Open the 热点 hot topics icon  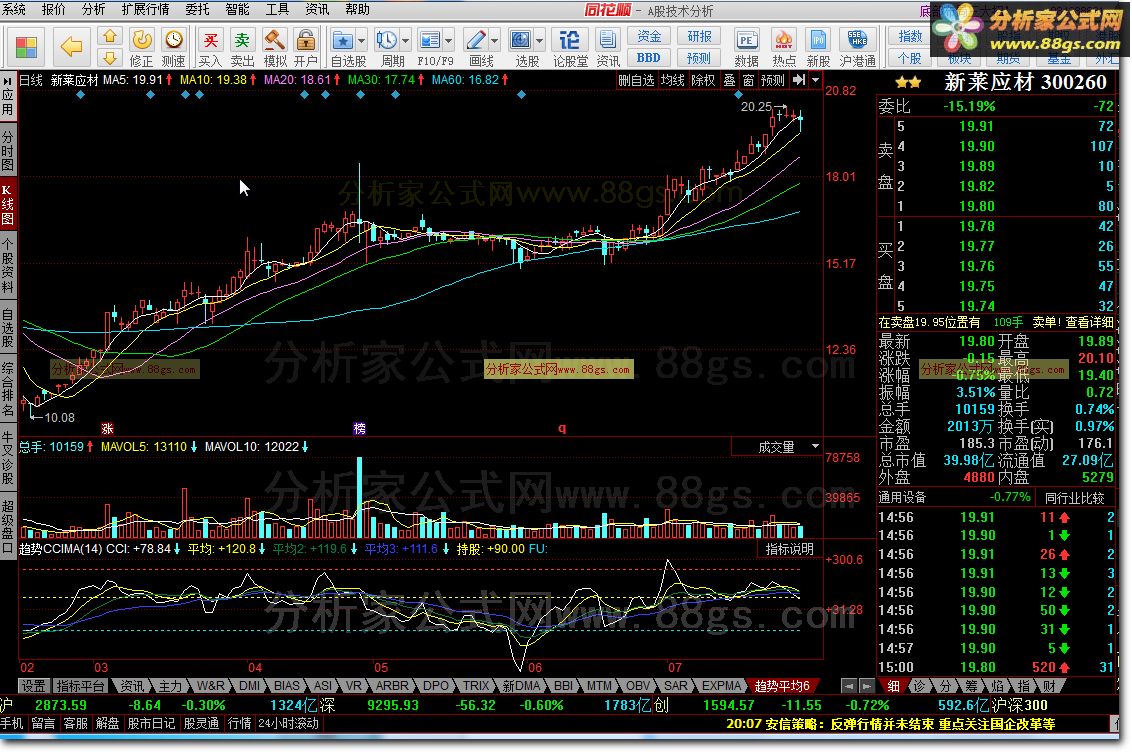pyautogui.click(x=783, y=48)
